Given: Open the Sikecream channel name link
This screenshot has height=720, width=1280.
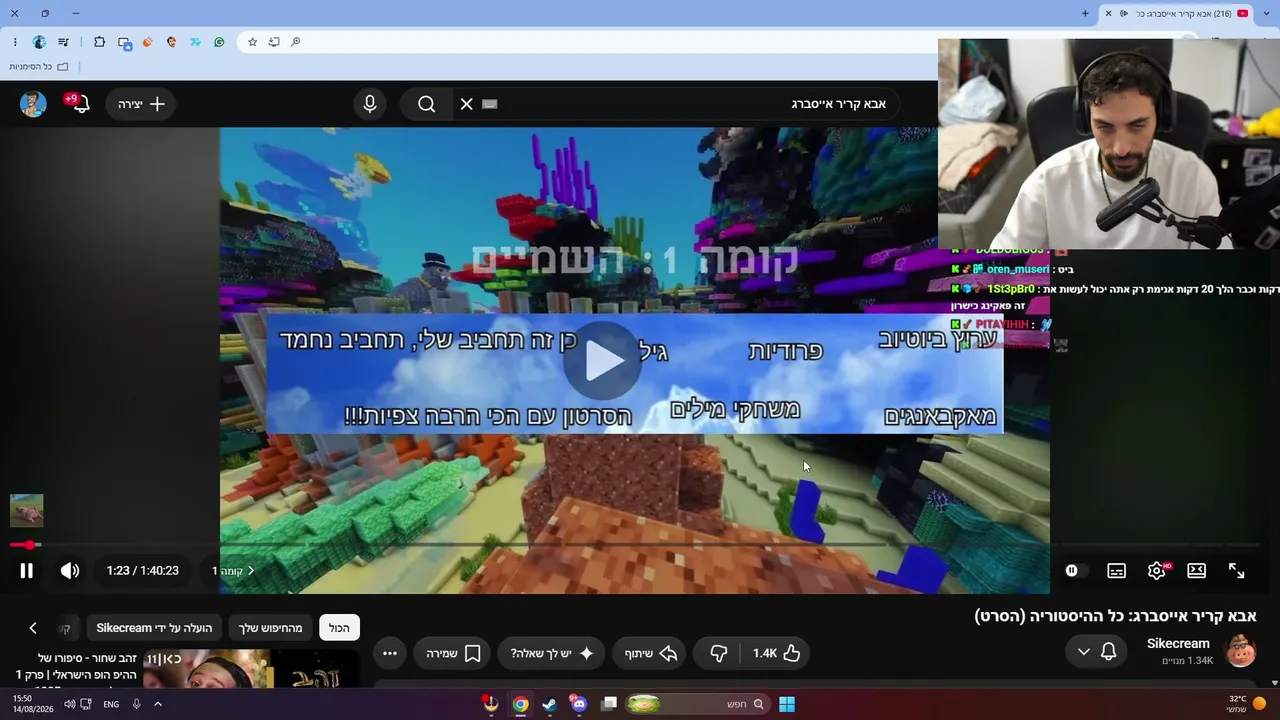Looking at the screenshot, I should 1178,644.
